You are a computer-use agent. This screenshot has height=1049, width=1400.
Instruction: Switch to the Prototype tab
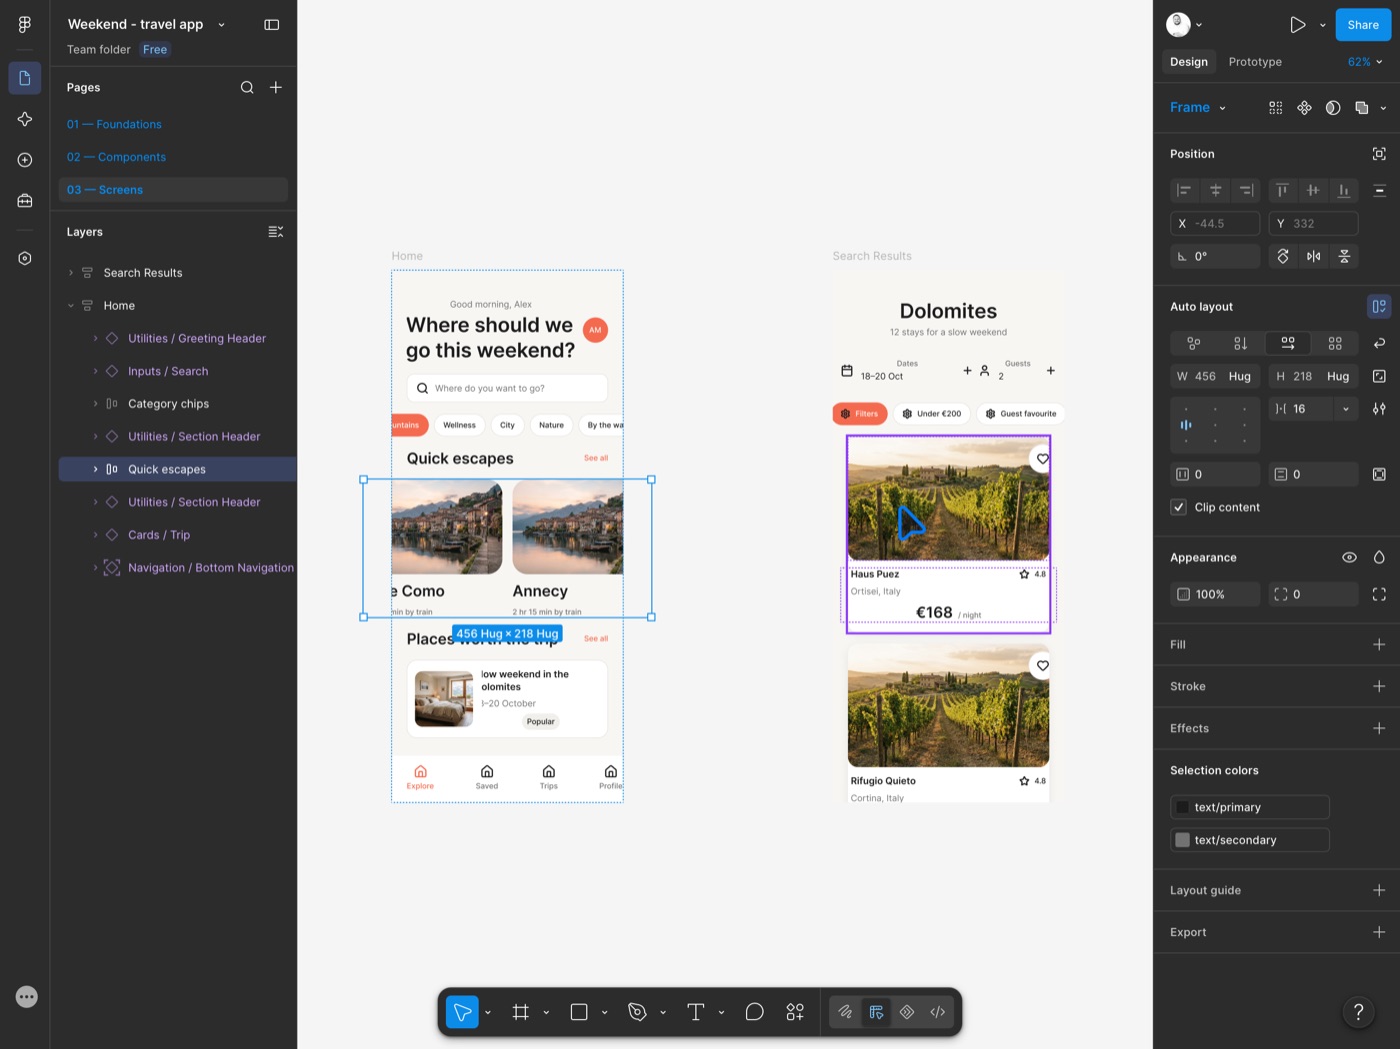coord(1255,62)
